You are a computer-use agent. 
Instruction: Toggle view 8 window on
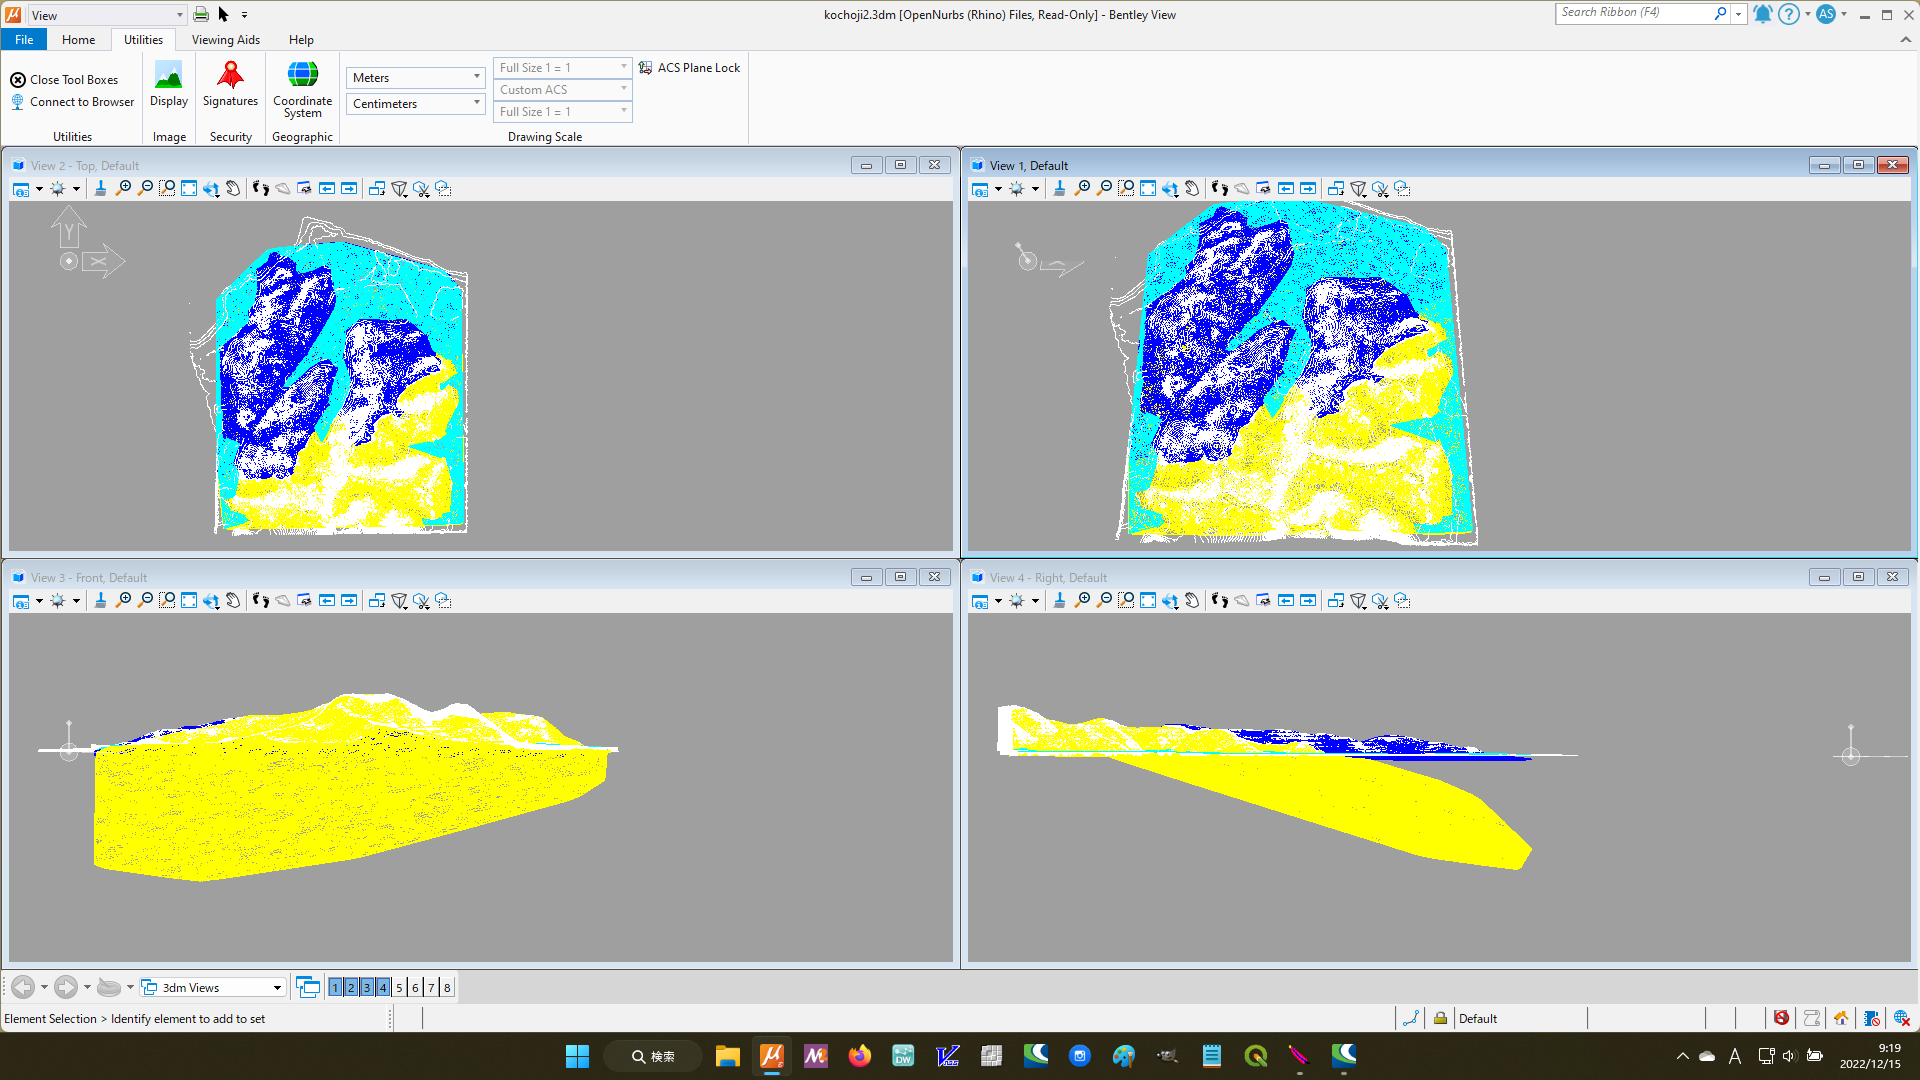pyautogui.click(x=447, y=987)
